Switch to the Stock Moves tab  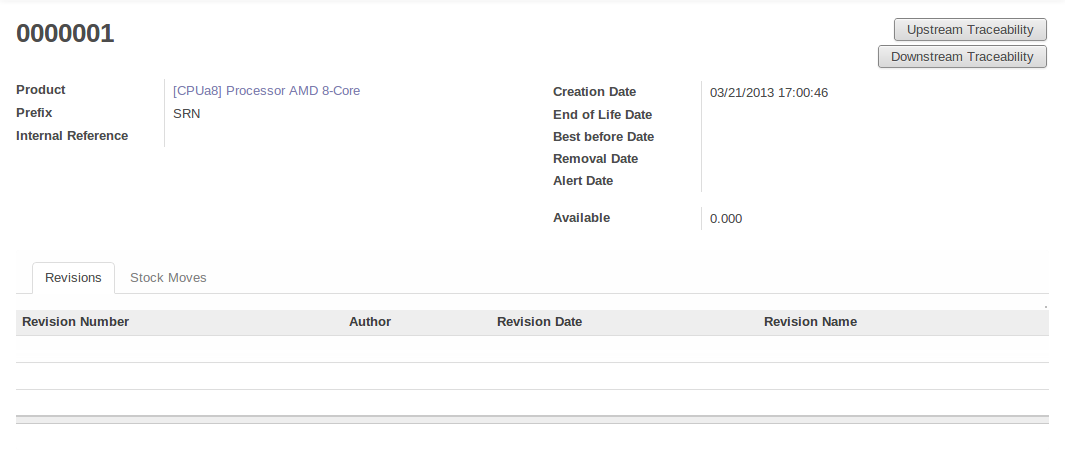click(168, 278)
